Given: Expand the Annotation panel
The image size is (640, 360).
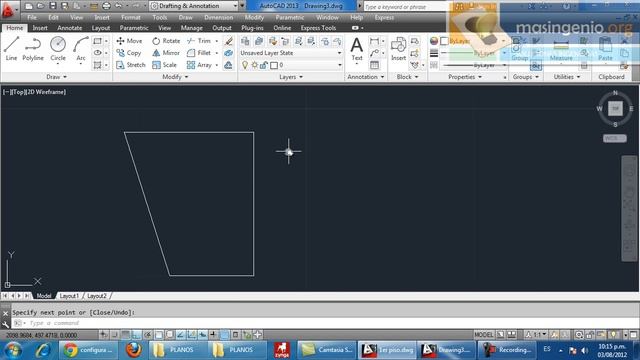Looking at the screenshot, I should coord(366,77).
